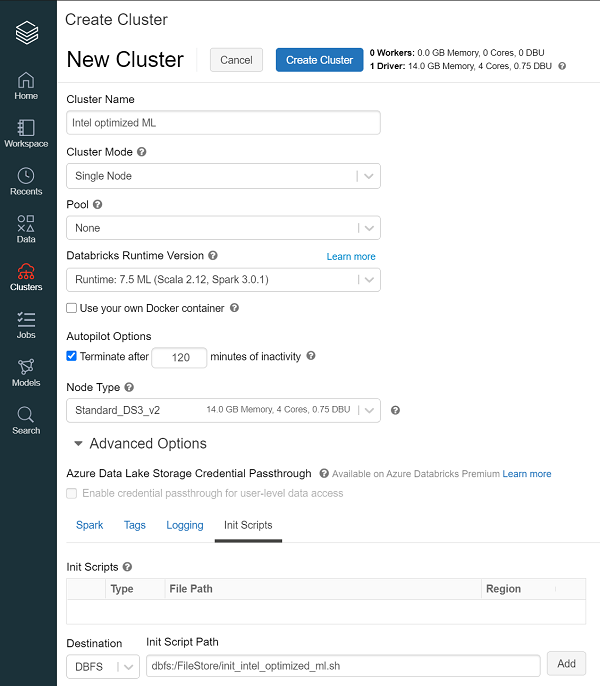Click the Create Cluster button
600x686 pixels.
[x=319, y=60]
